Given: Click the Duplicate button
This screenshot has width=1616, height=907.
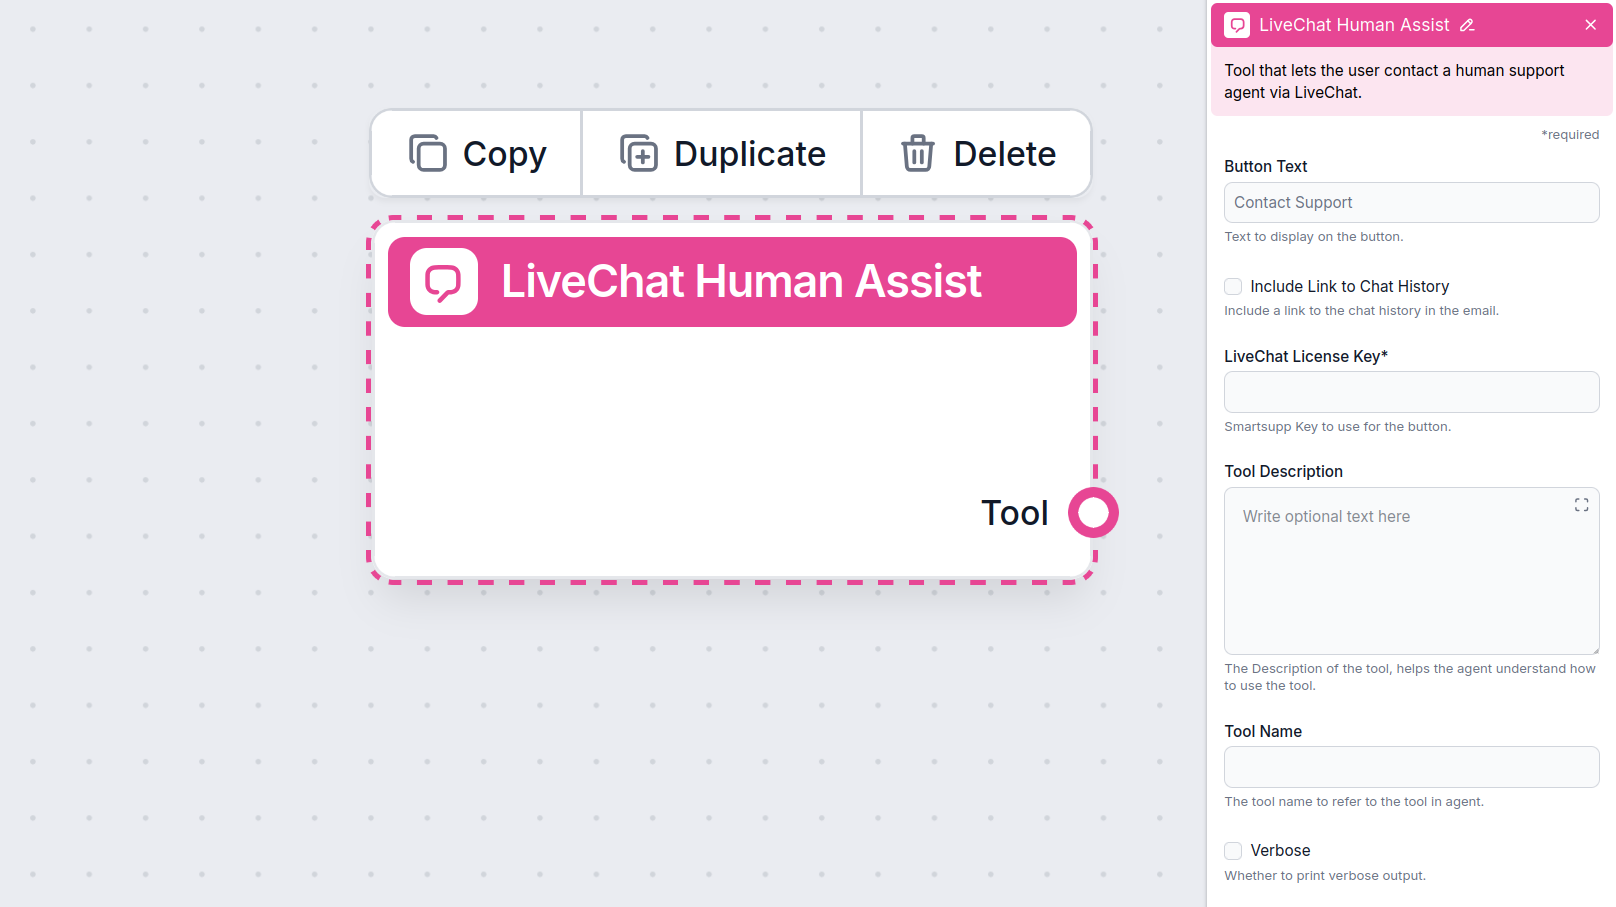Looking at the screenshot, I should click(x=722, y=153).
